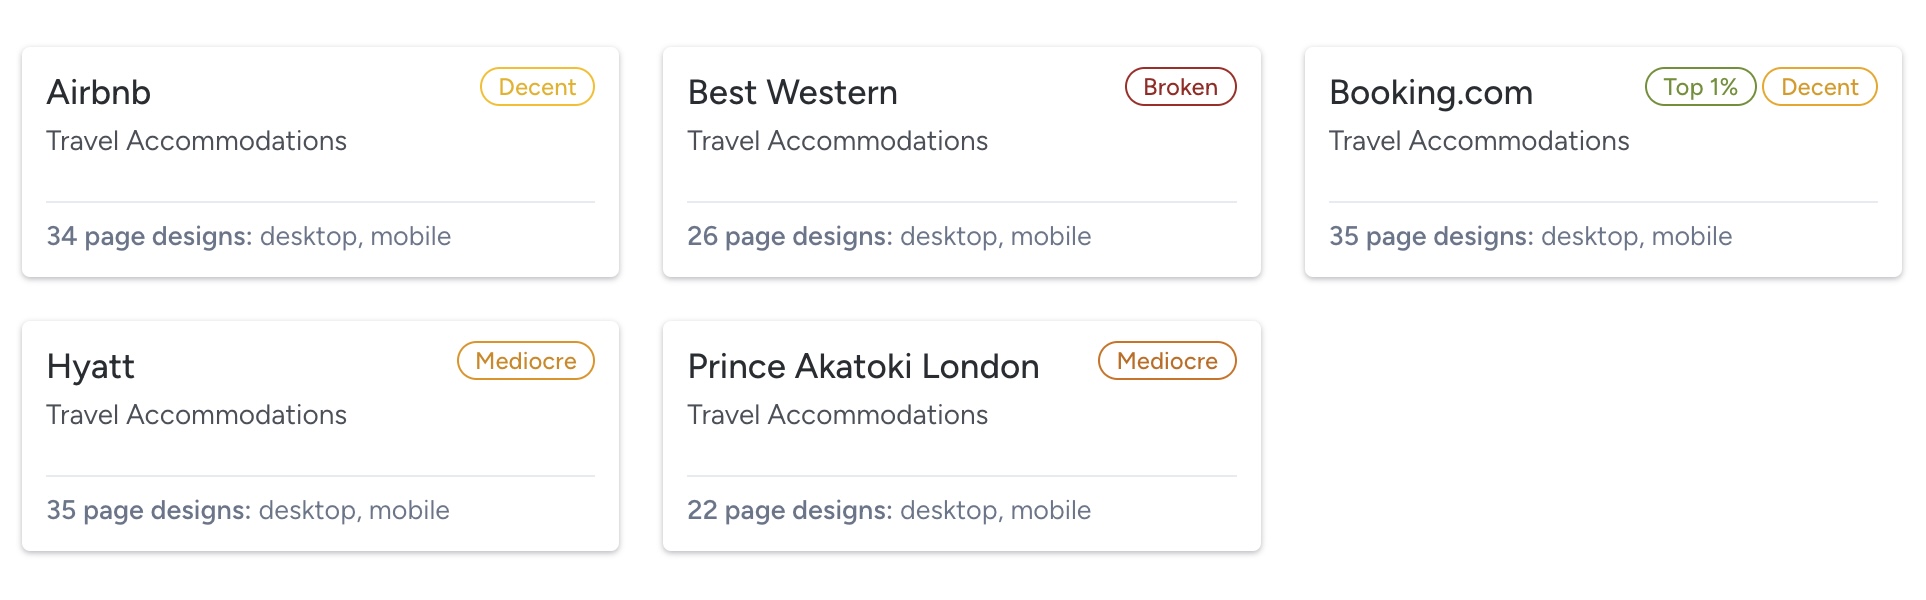The width and height of the screenshot is (1926, 600).
Task: Click Travel Accommodations under Airbnb
Action: pos(196,141)
